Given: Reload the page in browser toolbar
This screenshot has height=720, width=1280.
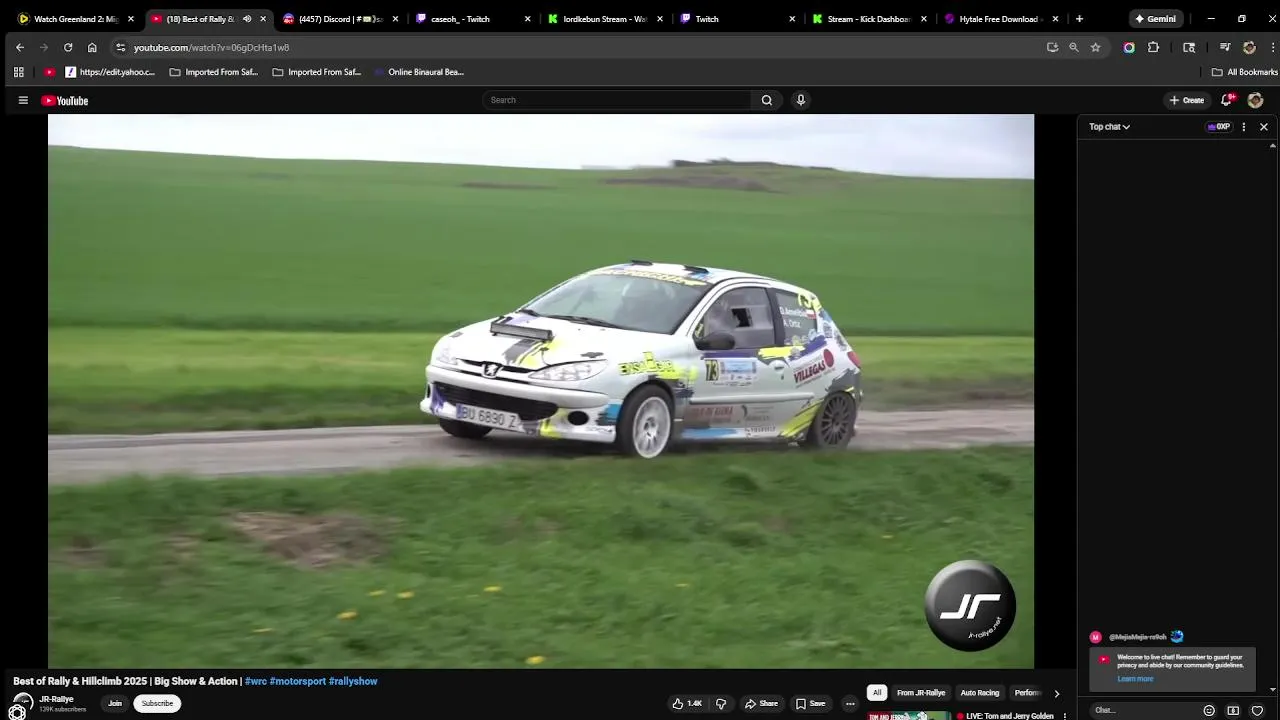Looking at the screenshot, I should [x=68, y=47].
